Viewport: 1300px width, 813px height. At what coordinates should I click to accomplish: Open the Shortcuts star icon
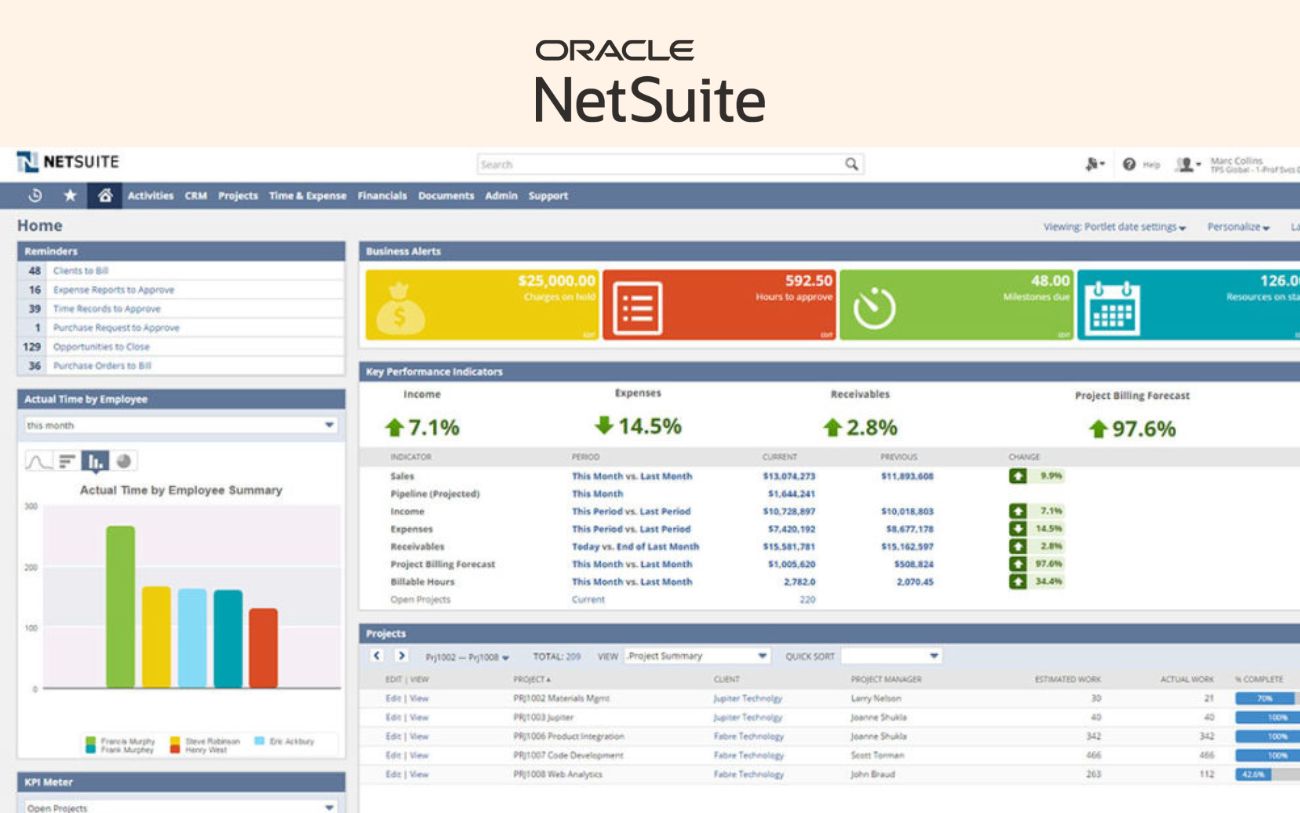tap(70, 196)
